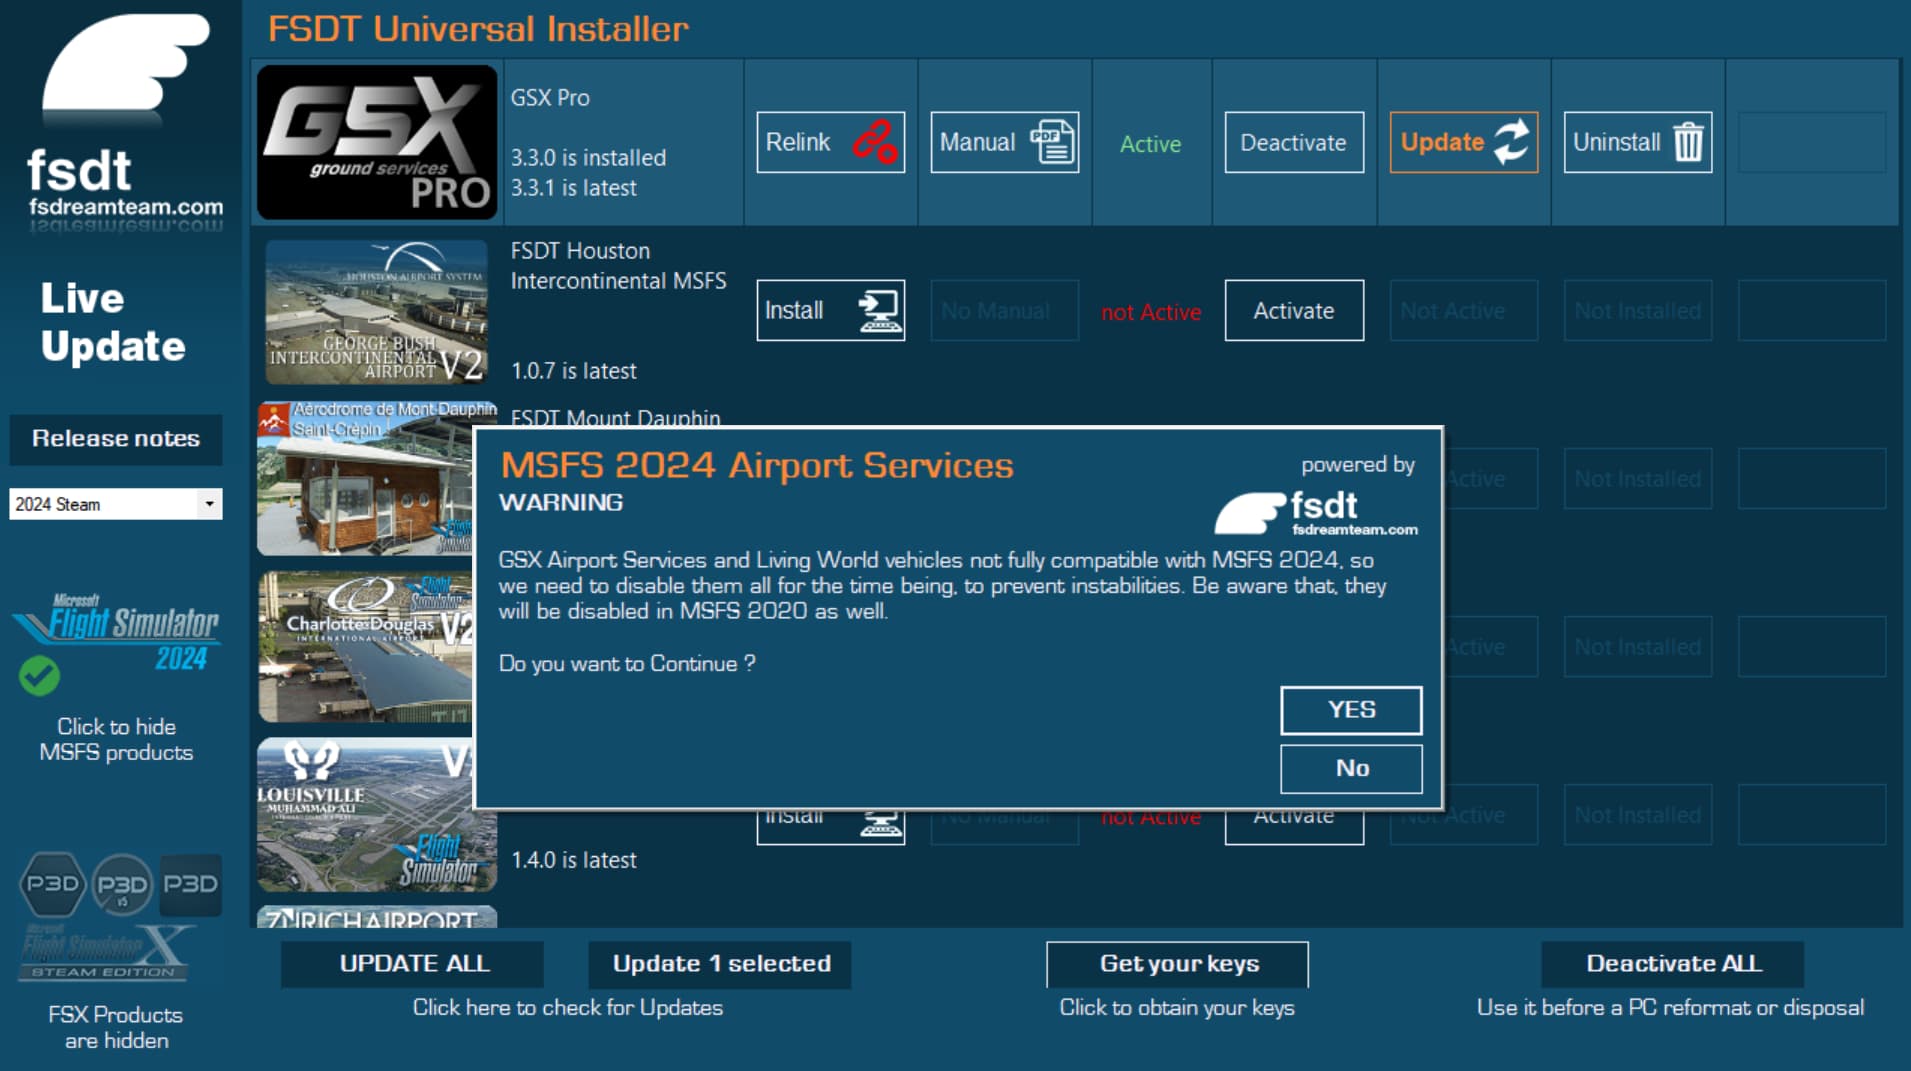Click the green Active status for GSX Pro

point(1150,144)
